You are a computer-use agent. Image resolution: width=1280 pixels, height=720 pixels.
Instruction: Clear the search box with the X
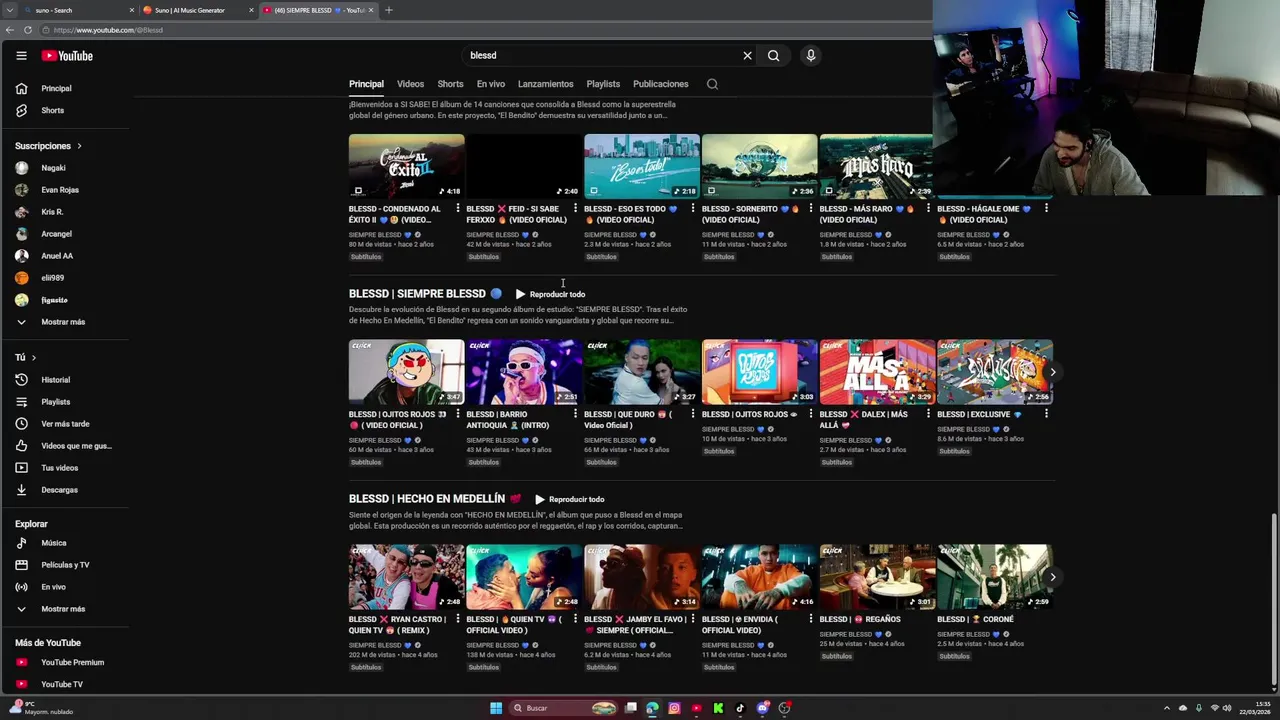[x=747, y=56]
